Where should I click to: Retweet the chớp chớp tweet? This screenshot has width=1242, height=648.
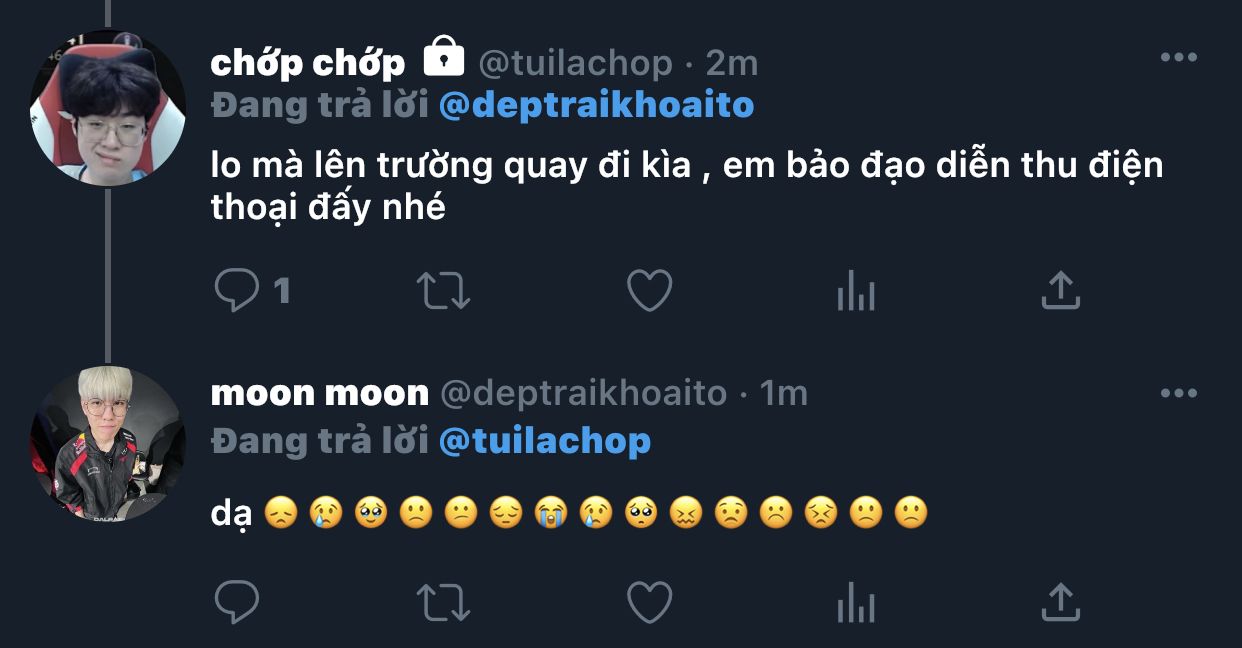(442, 291)
